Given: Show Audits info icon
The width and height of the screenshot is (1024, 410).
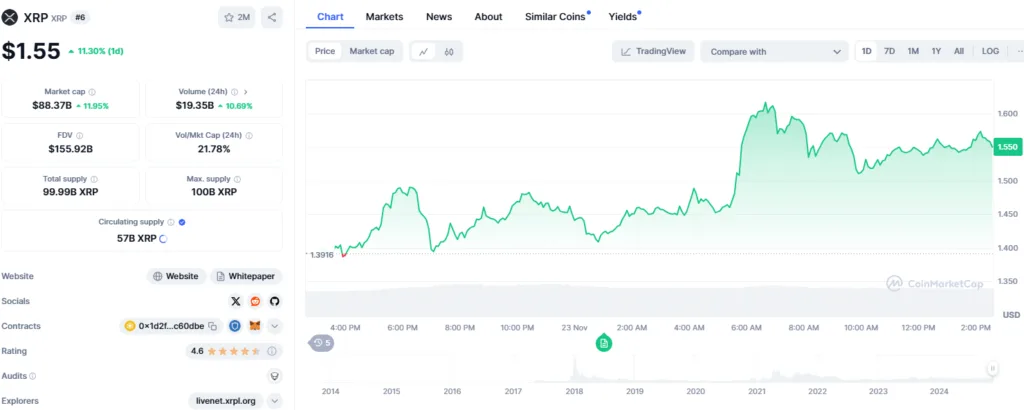Looking at the screenshot, I should click(x=33, y=376).
